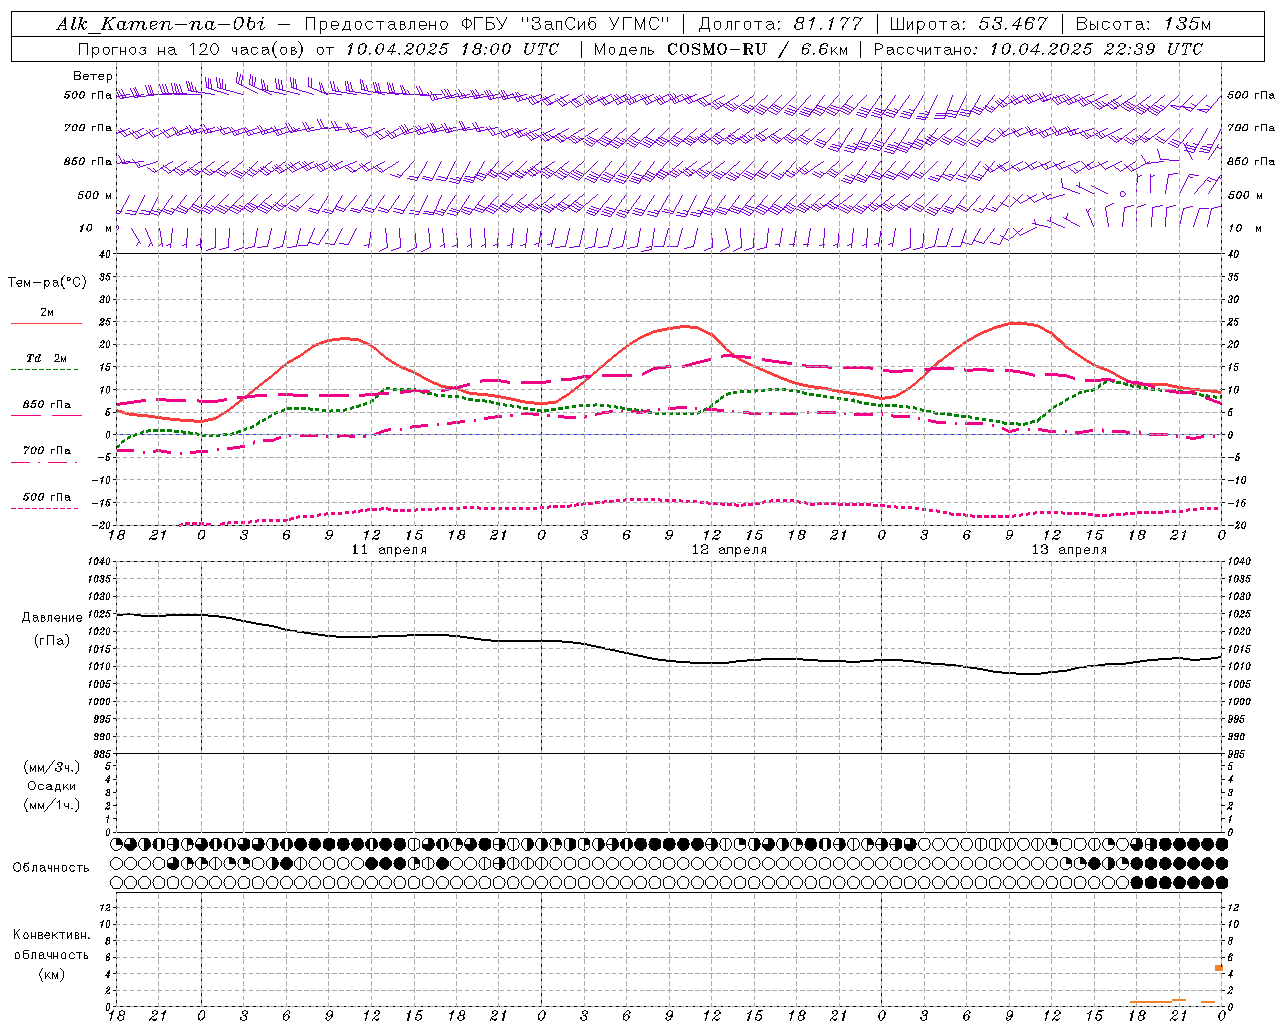Click the Высота: 135м value
Viewport: 1280px width, 1024px height.
(1142, 24)
